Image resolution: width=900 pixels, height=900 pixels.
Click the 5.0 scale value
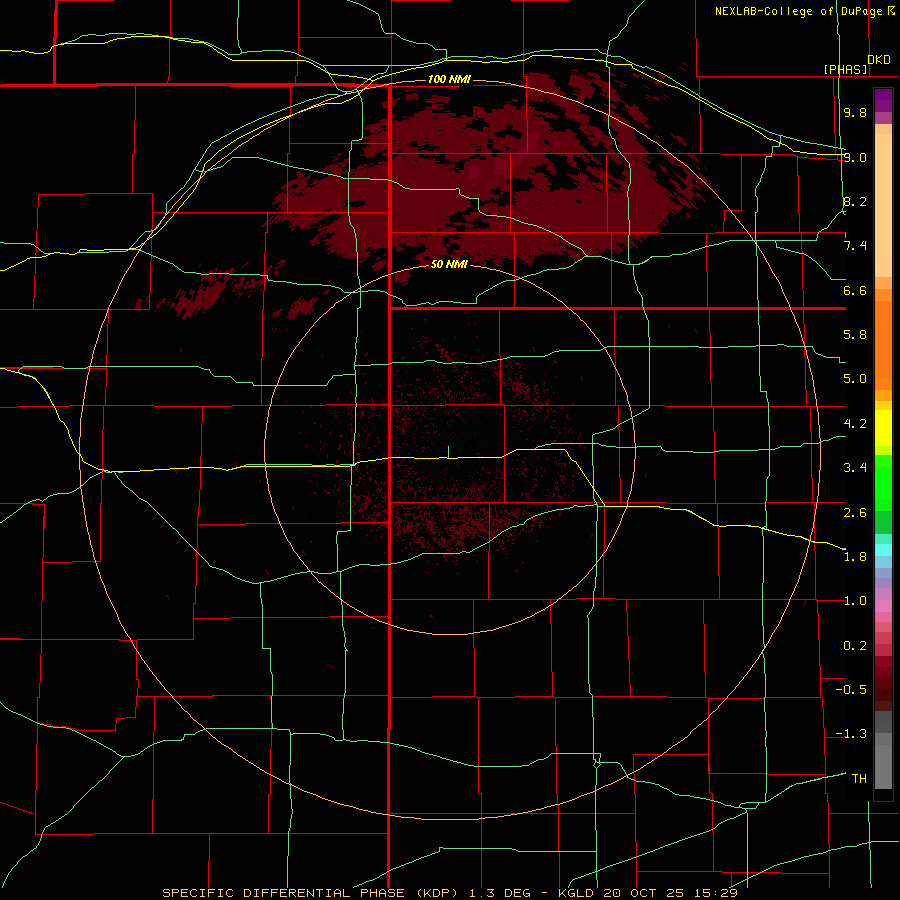855,379
